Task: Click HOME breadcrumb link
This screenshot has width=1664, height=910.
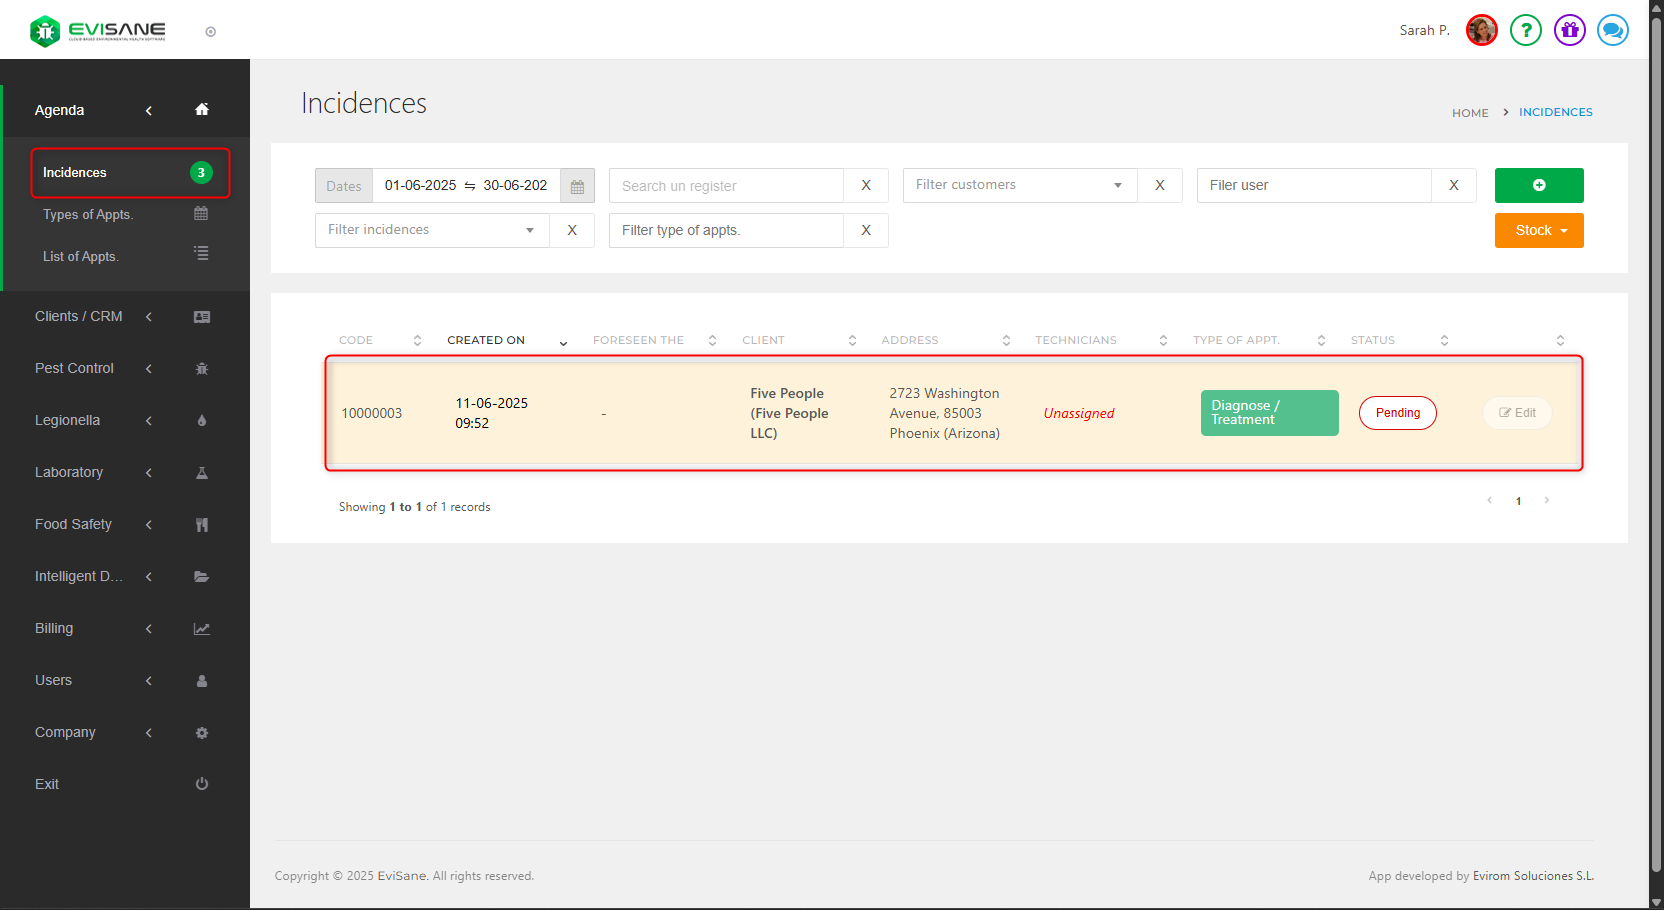Action: (1470, 113)
